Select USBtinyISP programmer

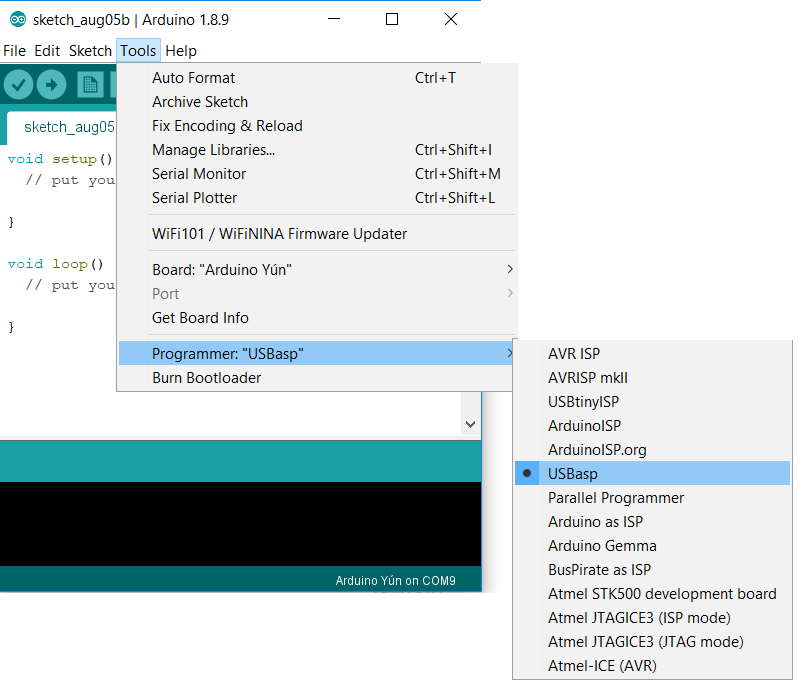pos(653,402)
